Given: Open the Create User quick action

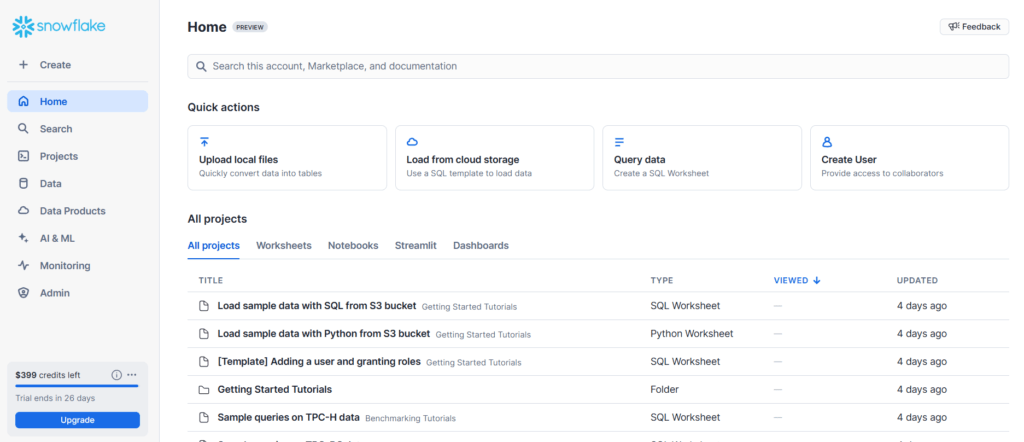Looking at the screenshot, I should pos(910,158).
